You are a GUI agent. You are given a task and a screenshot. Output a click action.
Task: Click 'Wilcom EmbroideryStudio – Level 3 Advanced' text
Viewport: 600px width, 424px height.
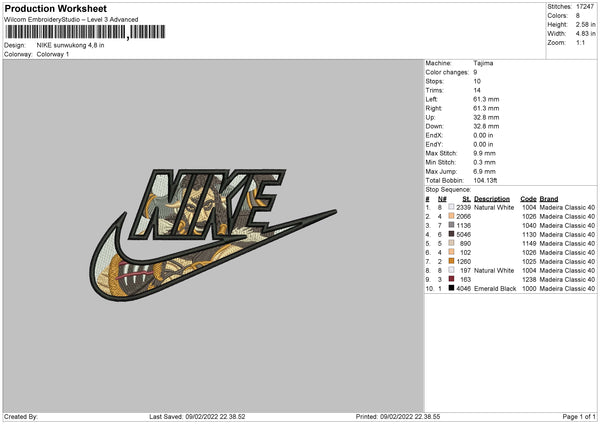(x=71, y=20)
